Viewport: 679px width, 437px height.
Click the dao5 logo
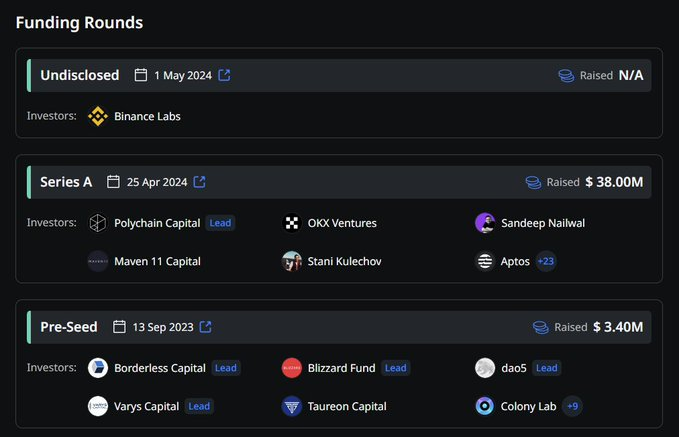tap(485, 368)
